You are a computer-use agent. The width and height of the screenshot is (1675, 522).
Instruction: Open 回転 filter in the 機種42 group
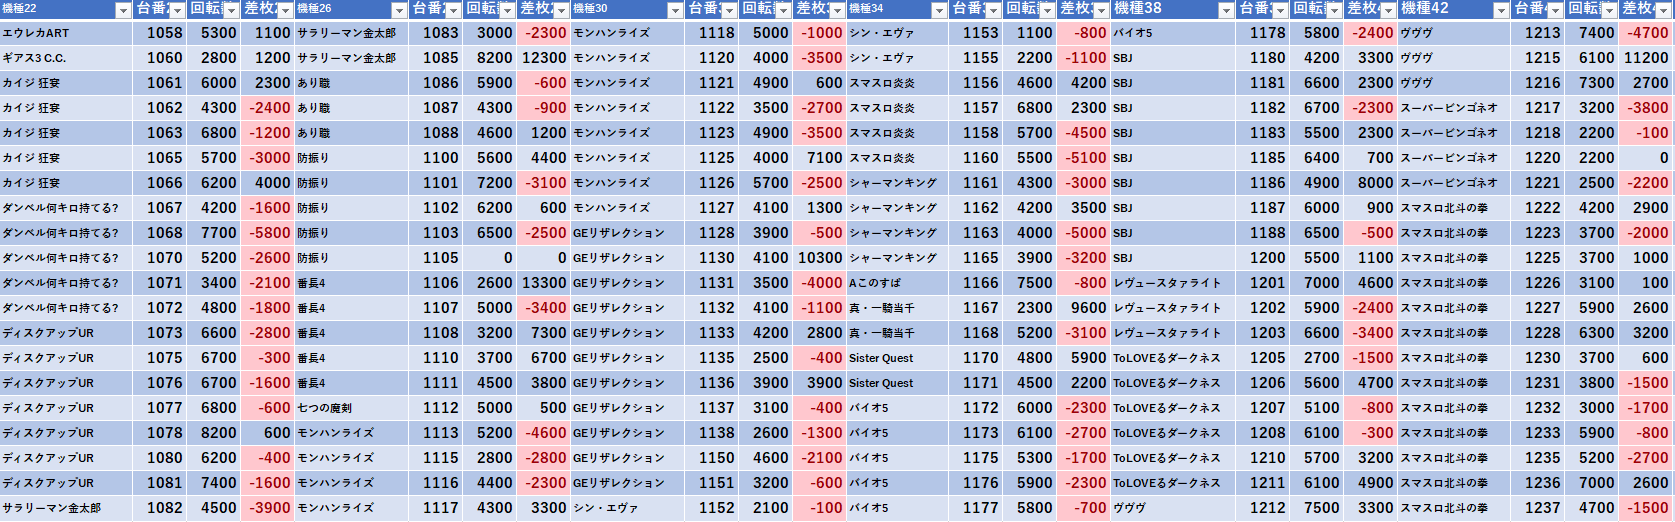point(1609,10)
